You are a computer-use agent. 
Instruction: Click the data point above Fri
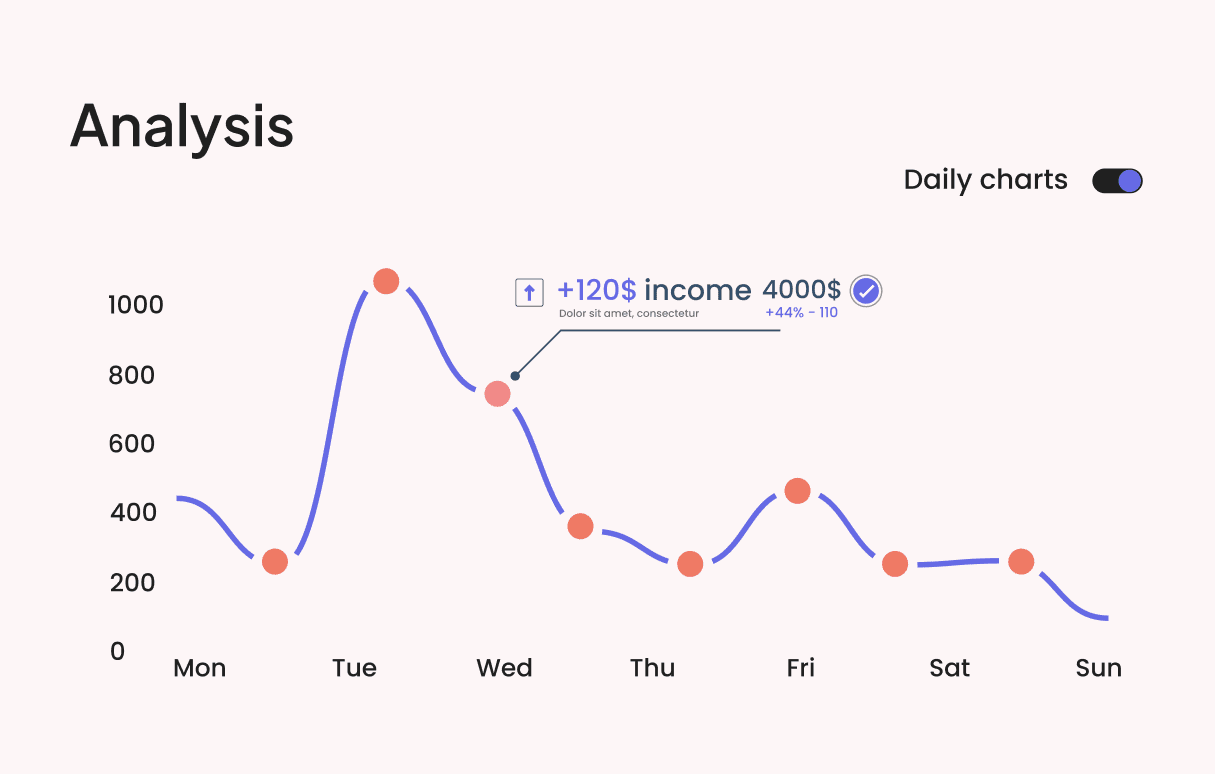coord(797,491)
